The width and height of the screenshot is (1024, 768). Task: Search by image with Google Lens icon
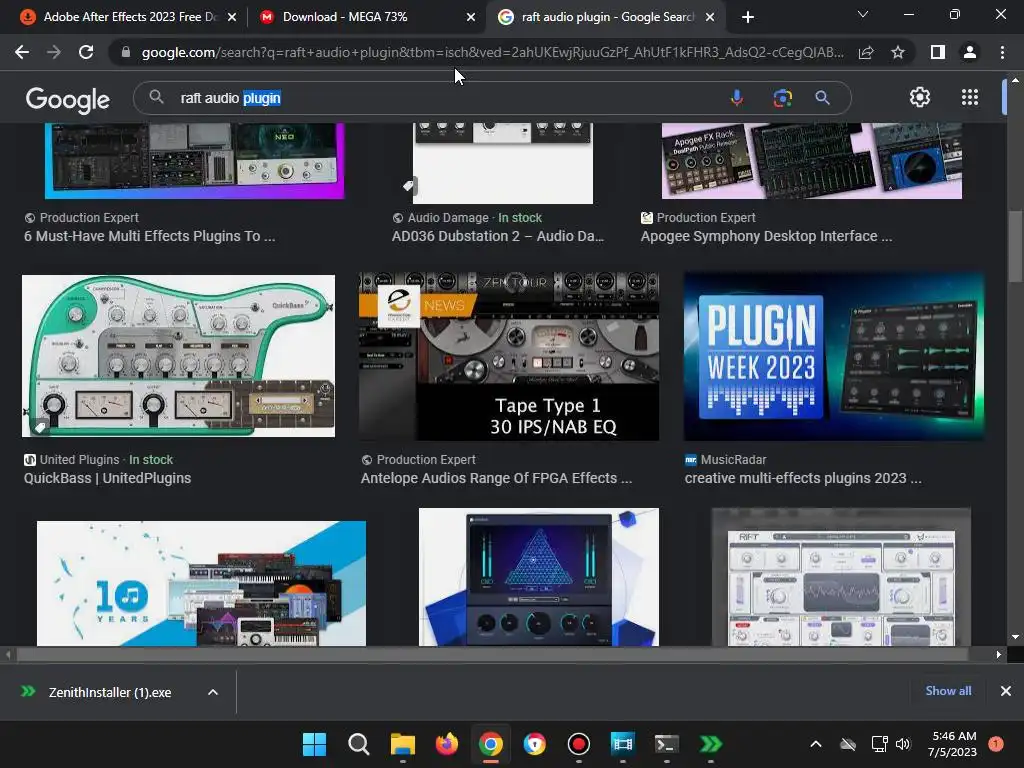(782, 98)
